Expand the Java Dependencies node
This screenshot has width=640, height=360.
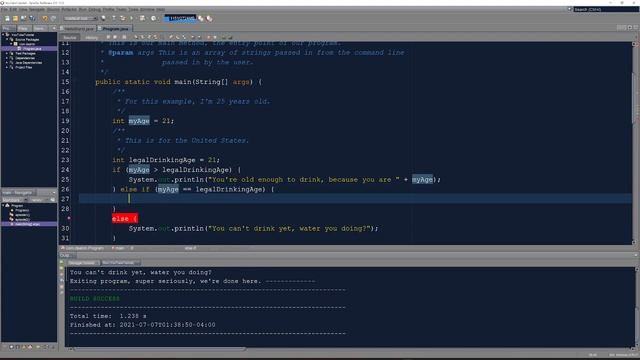point(7,62)
